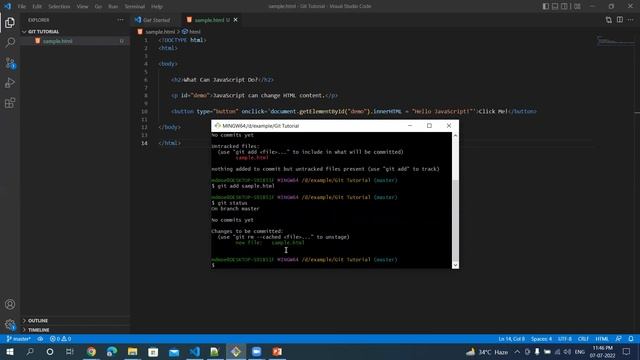The height and width of the screenshot is (360, 640).
Task: Open File Explorer from the taskbar
Action: pos(132,352)
